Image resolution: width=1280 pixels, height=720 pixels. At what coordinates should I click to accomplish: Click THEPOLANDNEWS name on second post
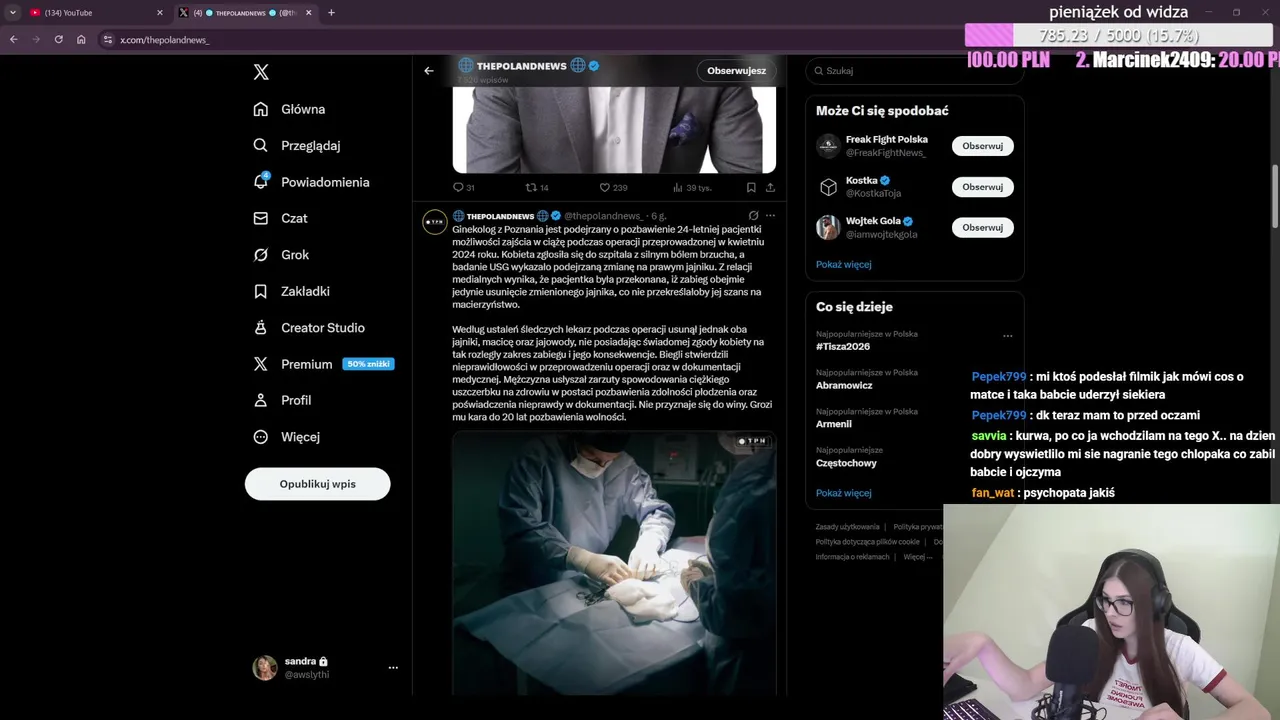click(500, 216)
